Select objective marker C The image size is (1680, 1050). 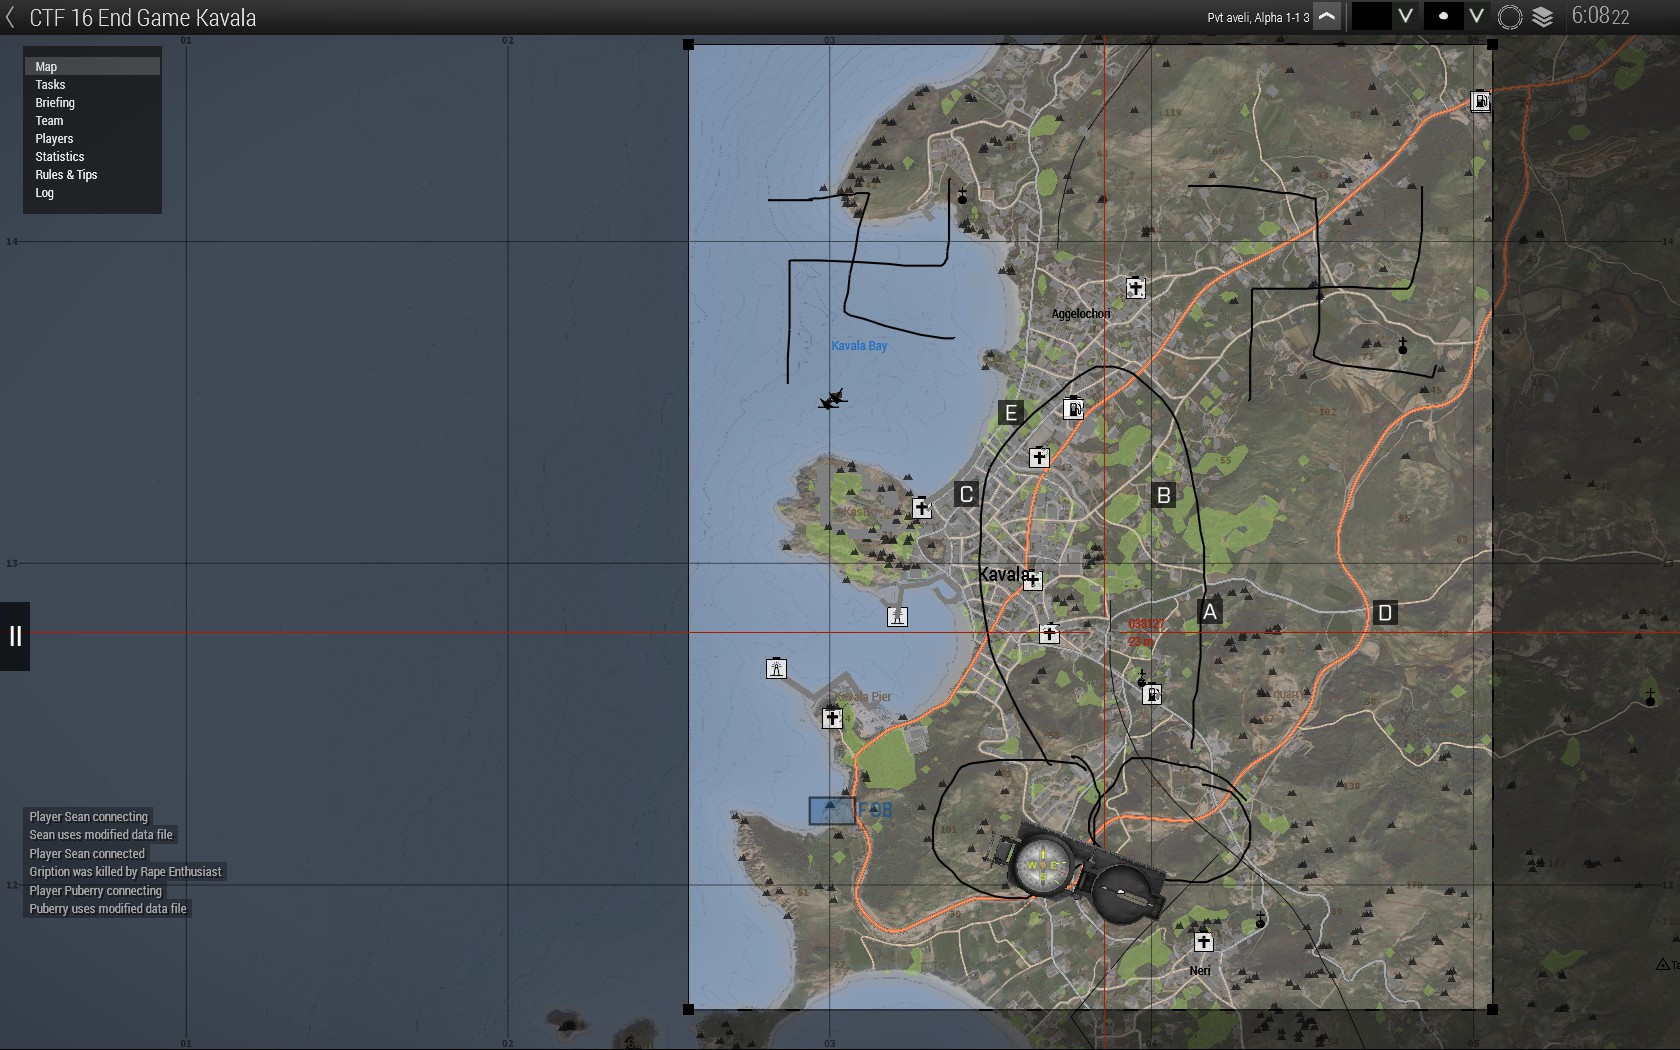pyautogui.click(x=966, y=494)
